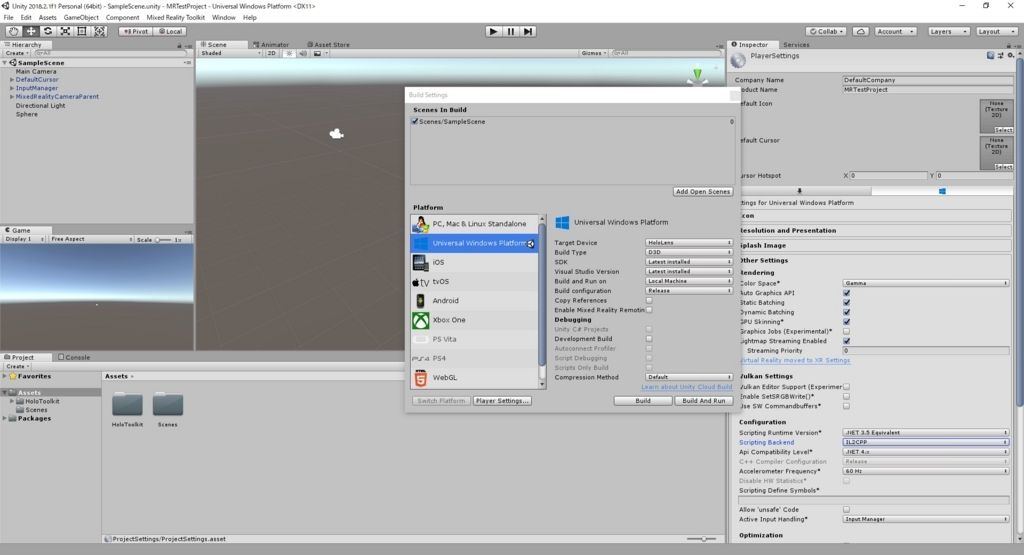This screenshot has width=1024, height=555.
Task: Click Windows platform tab icon in Inspector
Action: [942, 191]
